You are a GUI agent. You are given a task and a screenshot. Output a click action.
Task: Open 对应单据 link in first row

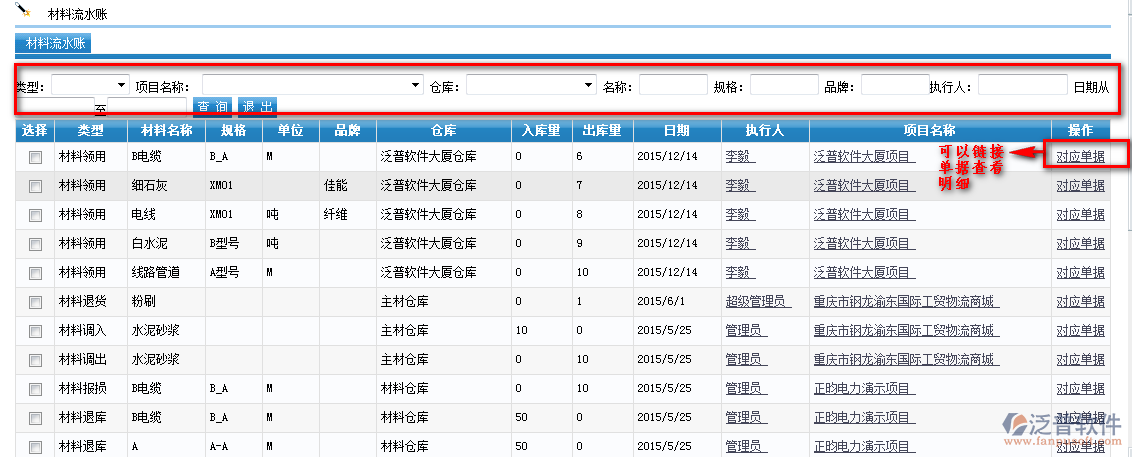click(1080, 157)
